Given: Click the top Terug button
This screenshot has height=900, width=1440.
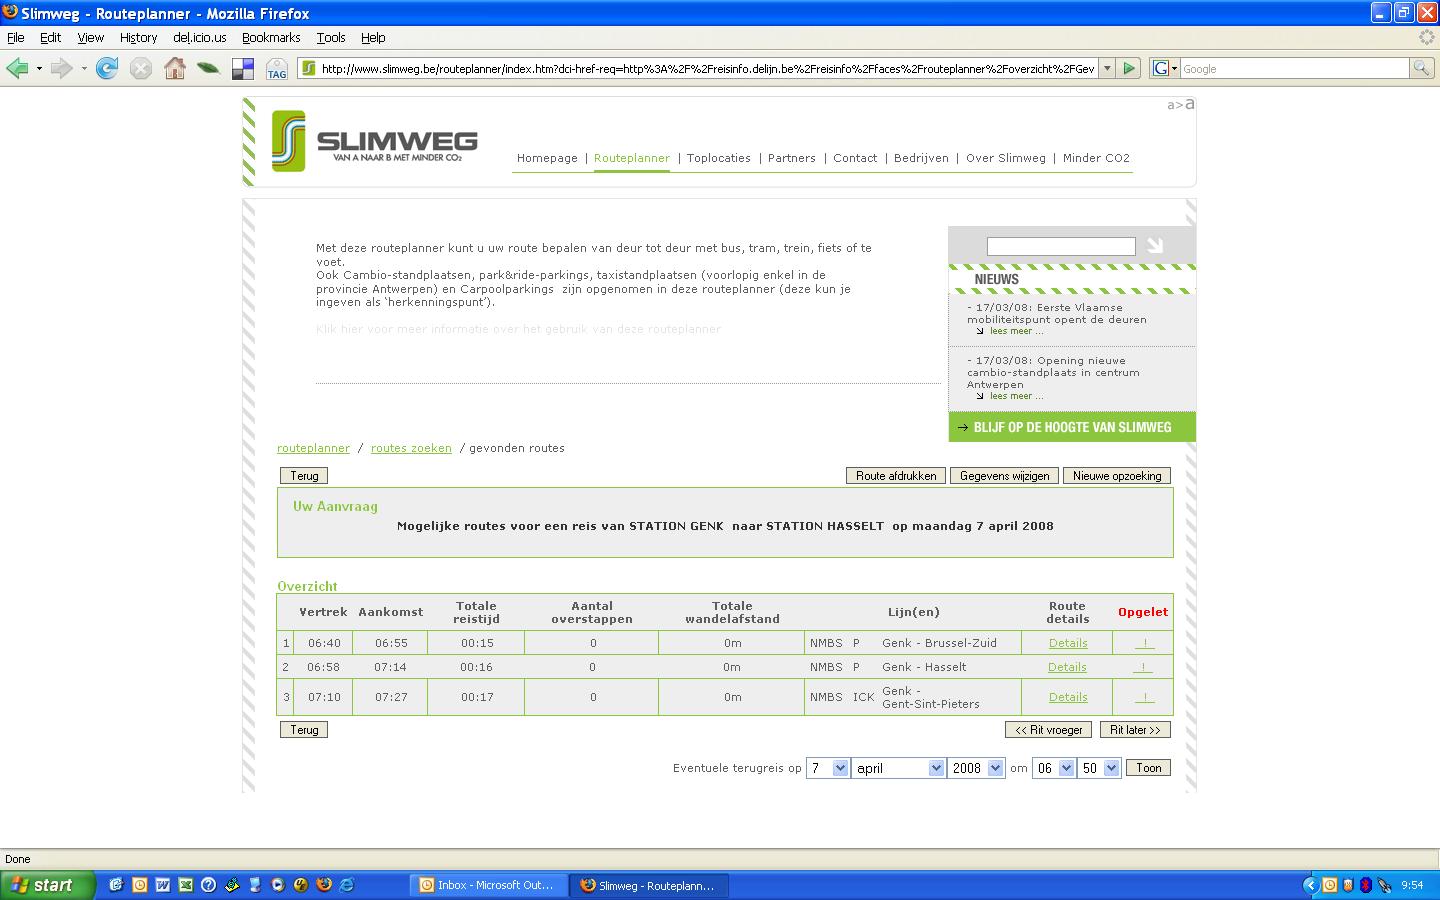Looking at the screenshot, I should (x=304, y=476).
